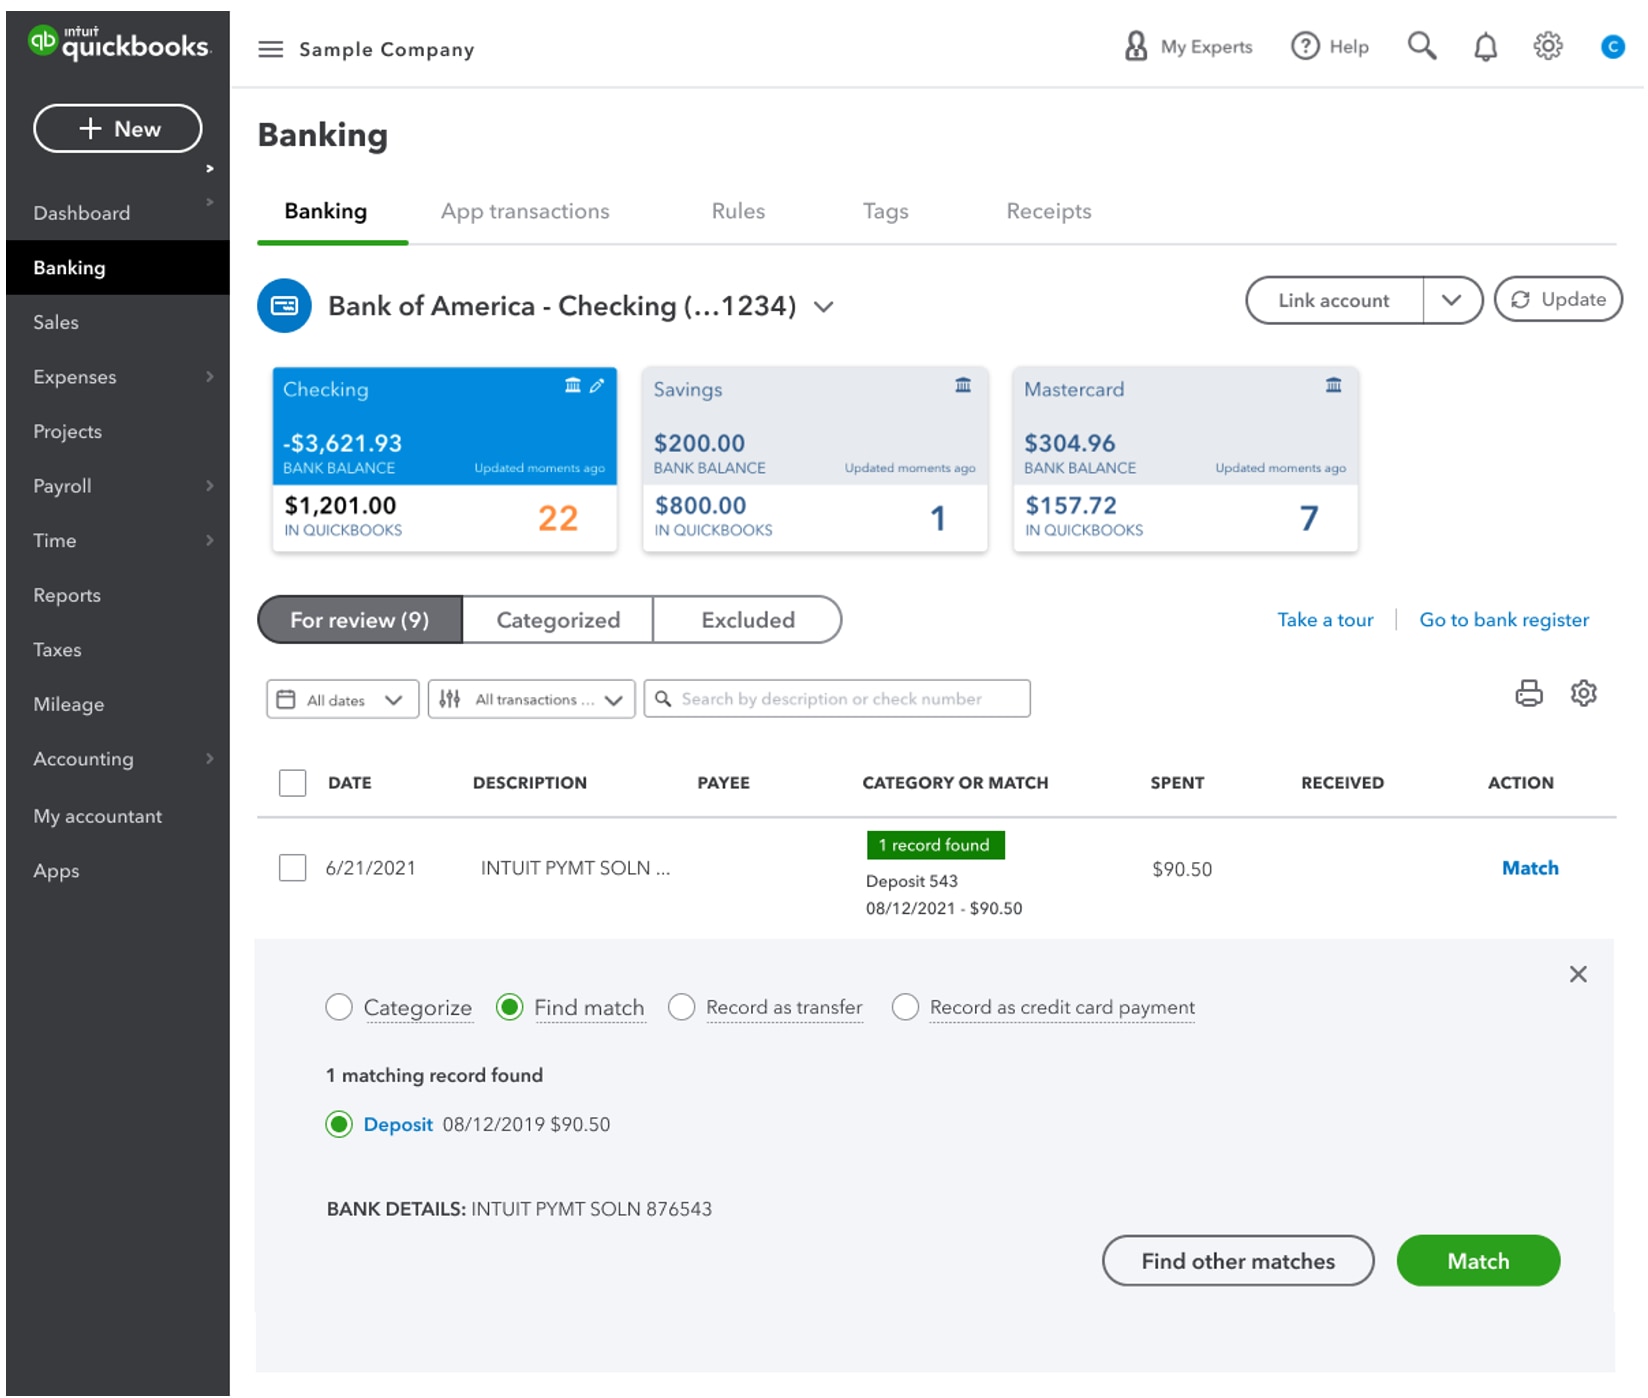
Task: Check the 6/21/2021 transaction checkbox
Action: pyautogui.click(x=292, y=867)
